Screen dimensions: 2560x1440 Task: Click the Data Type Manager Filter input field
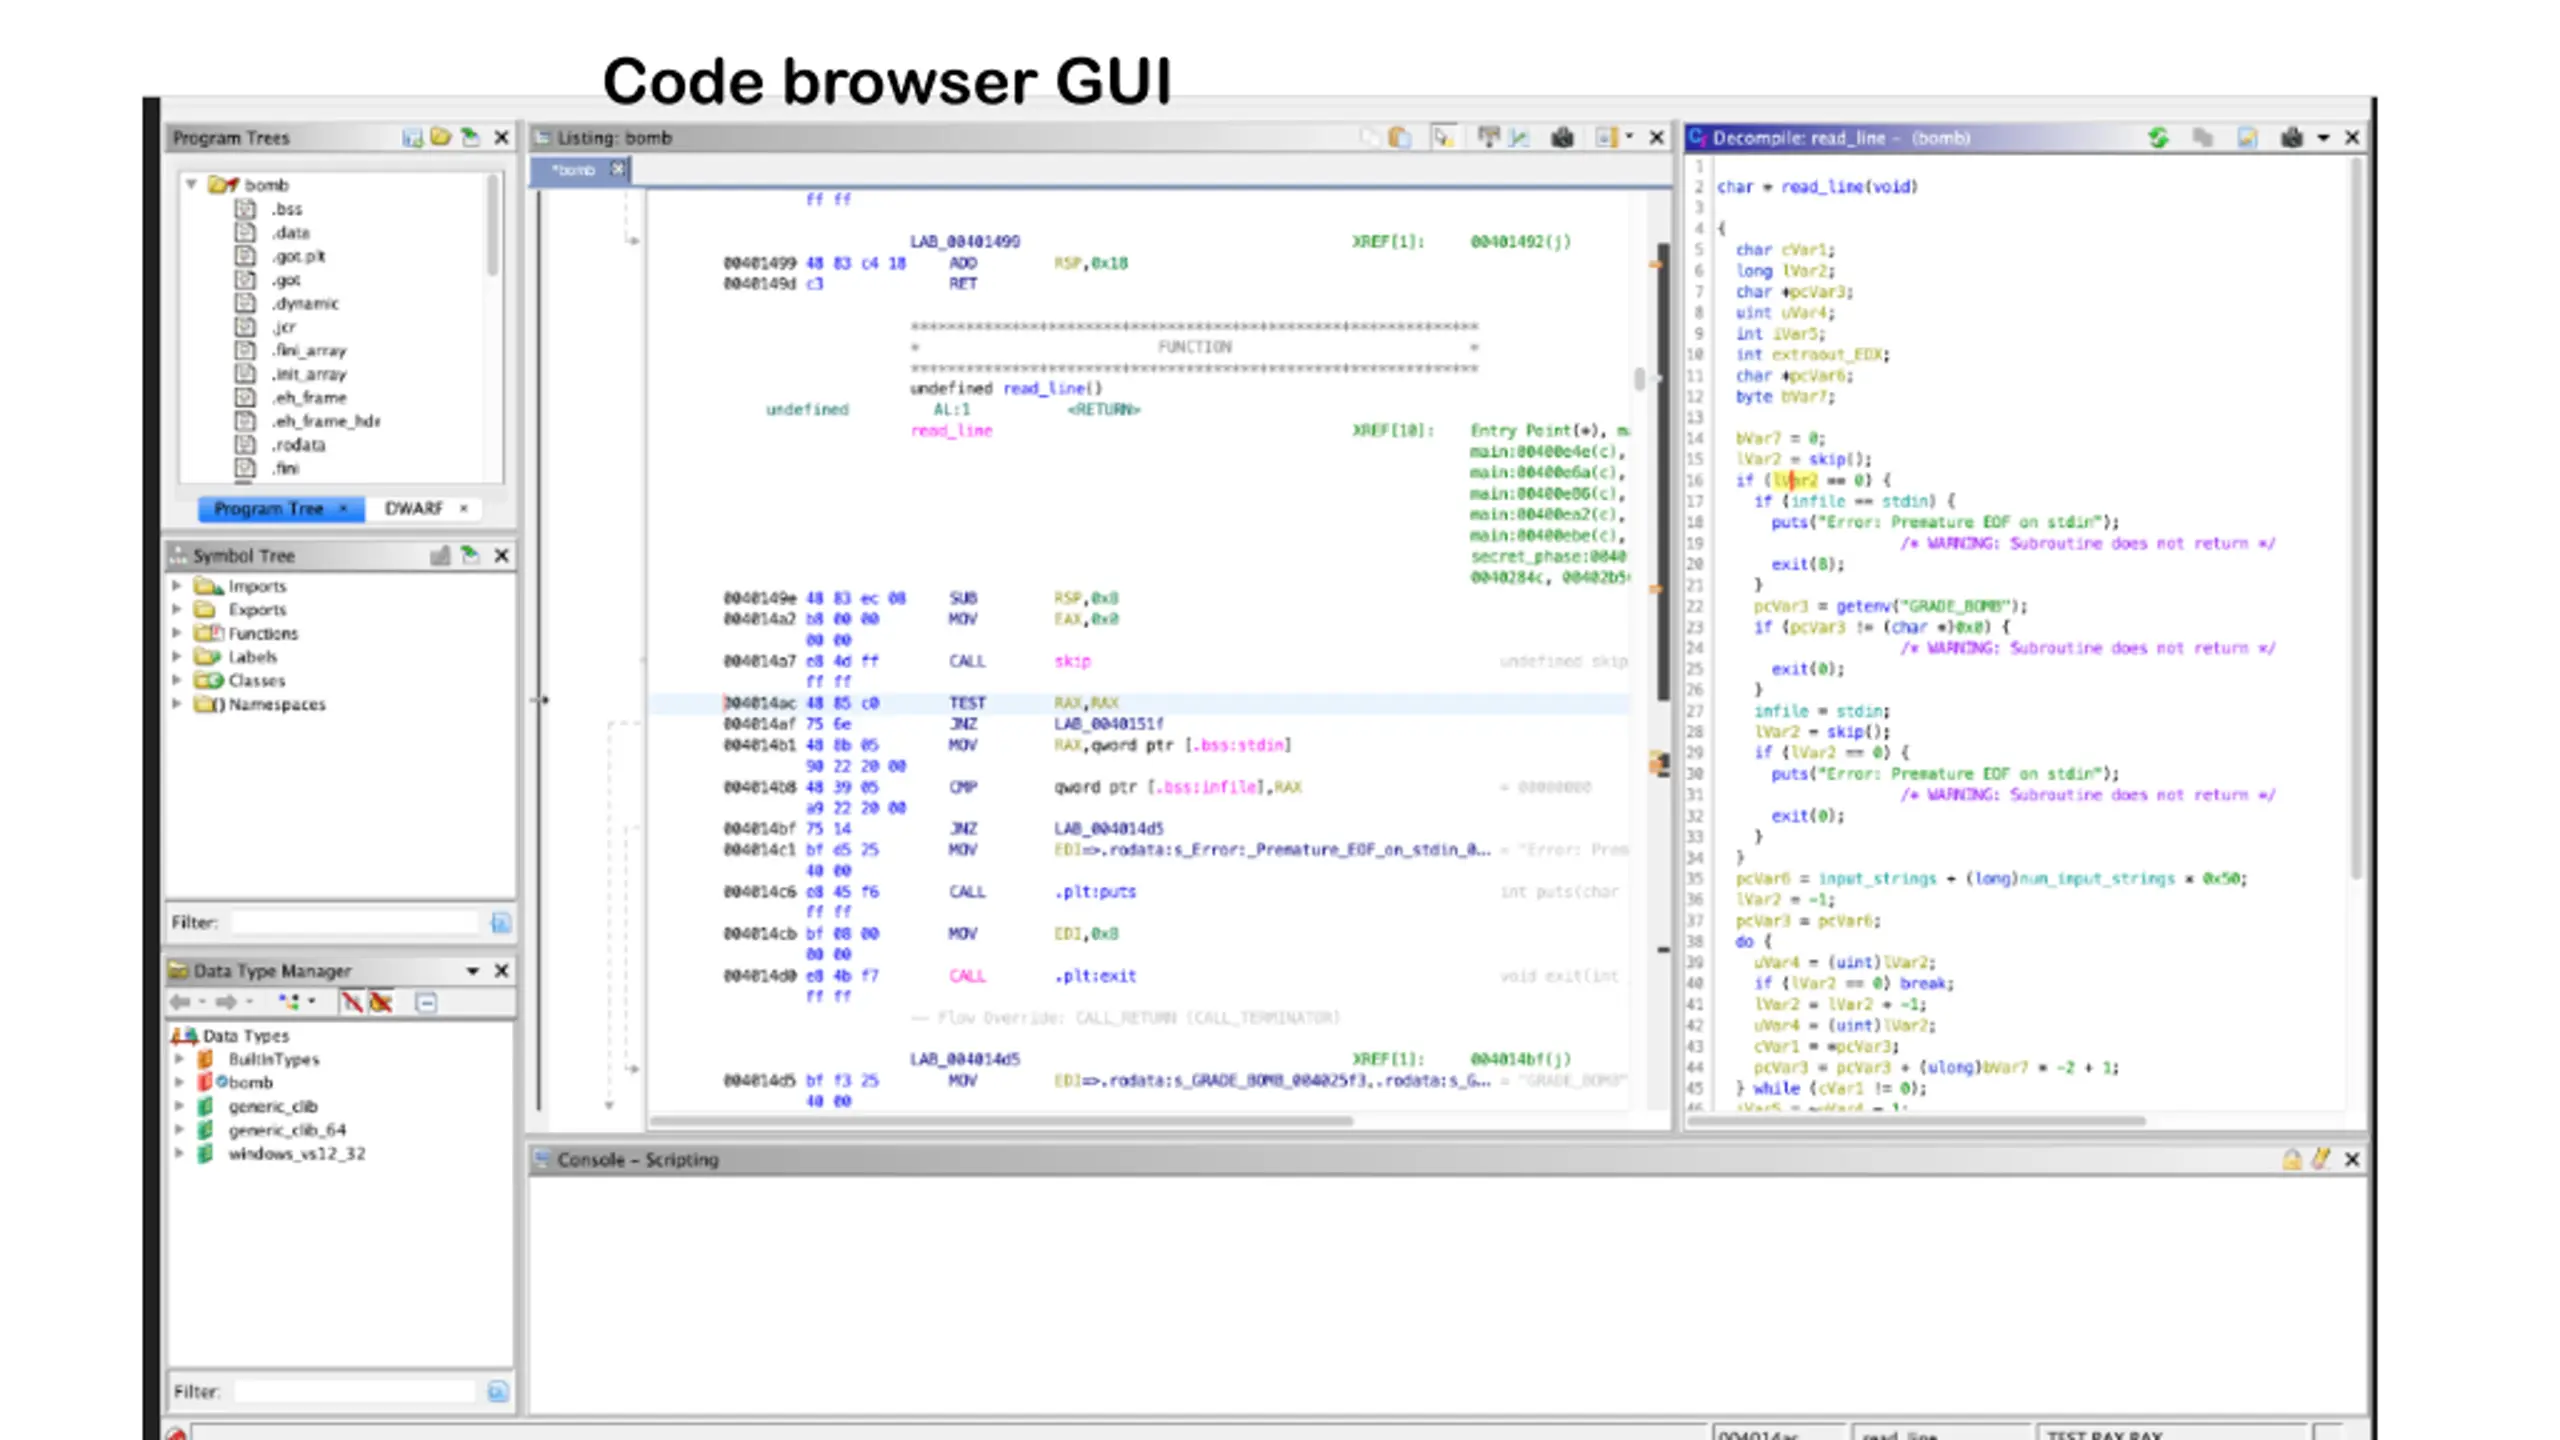pos(356,1391)
